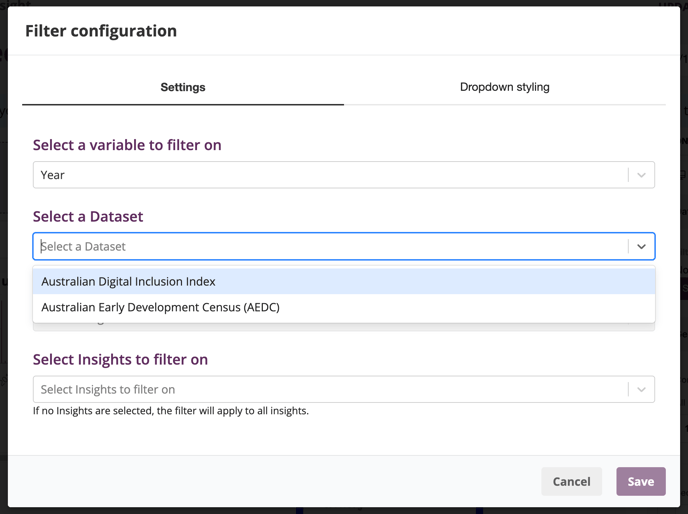Click the 'Select a variable to filter on' heading
The width and height of the screenshot is (688, 514).
pyautogui.click(x=127, y=145)
